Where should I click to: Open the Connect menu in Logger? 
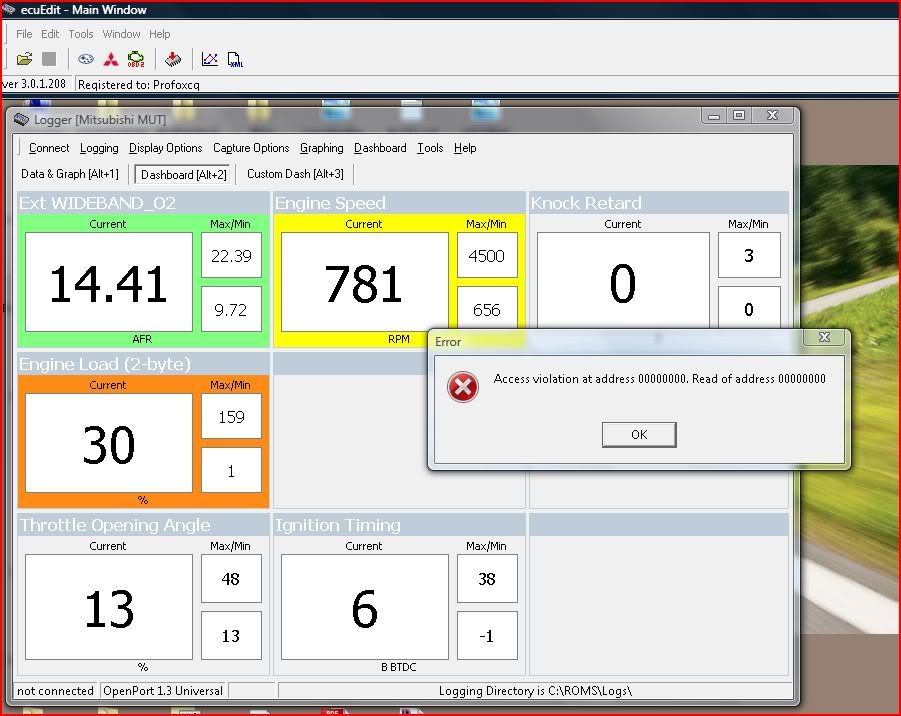(x=49, y=148)
